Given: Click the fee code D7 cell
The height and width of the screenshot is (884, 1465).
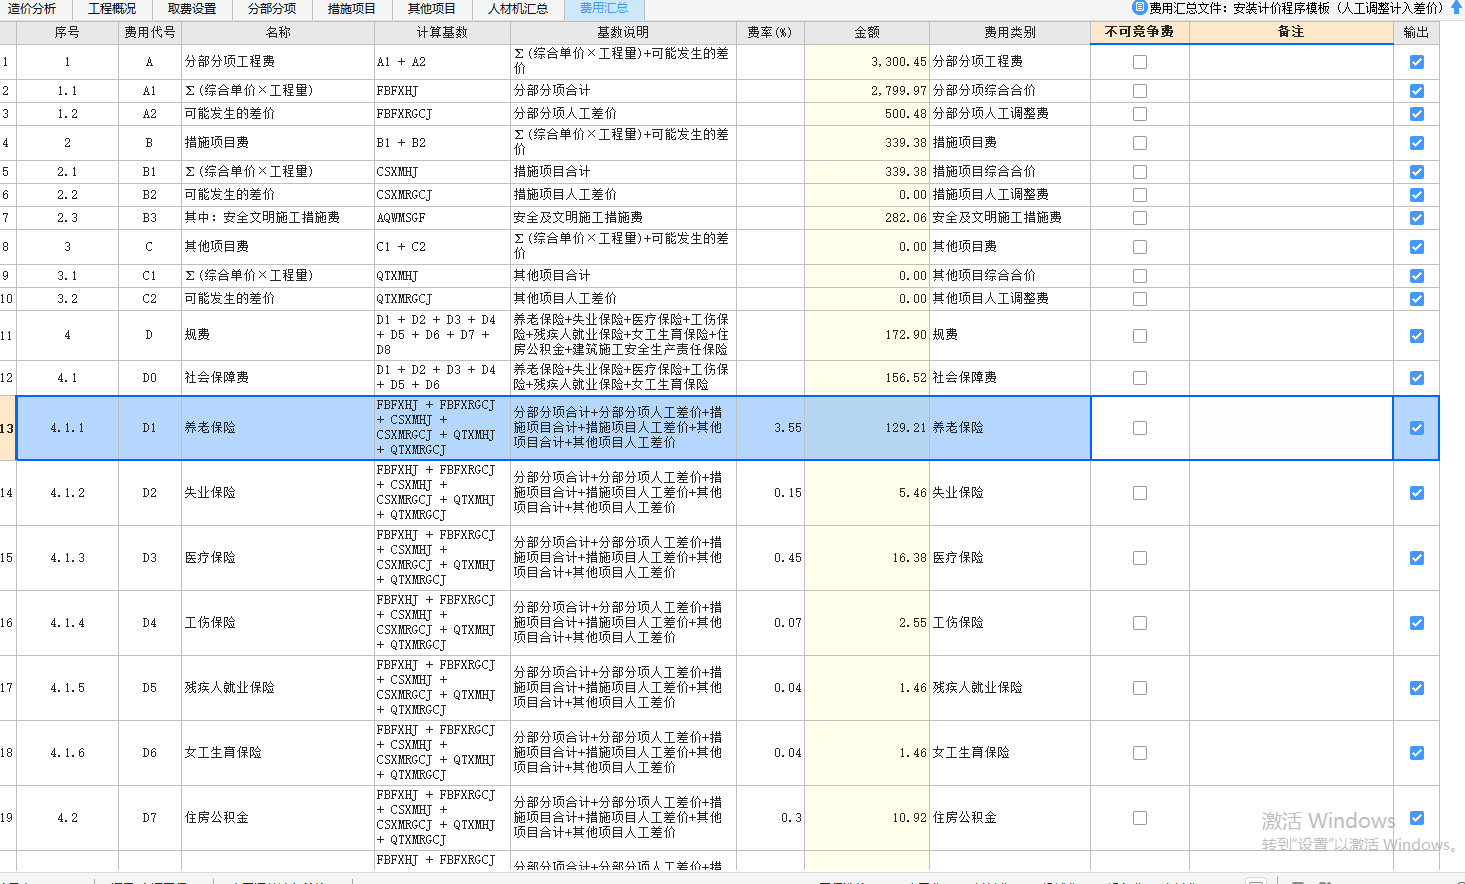Looking at the screenshot, I should [x=150, y=818].
